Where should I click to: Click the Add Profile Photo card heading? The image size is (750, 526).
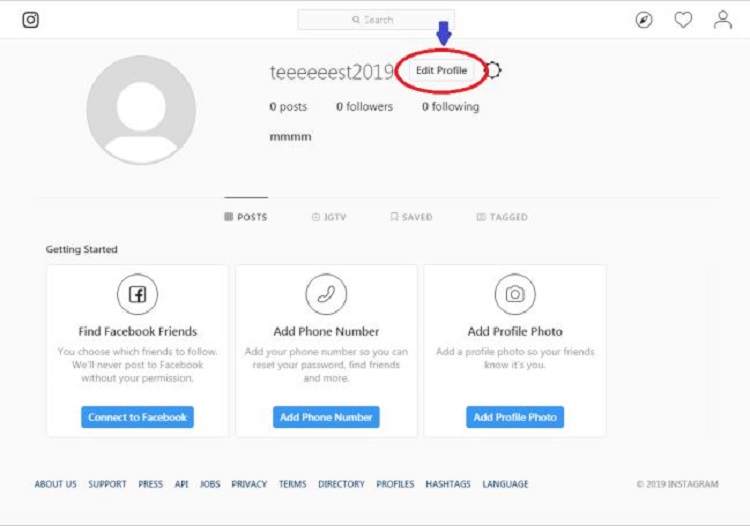[x=515, y=331]
